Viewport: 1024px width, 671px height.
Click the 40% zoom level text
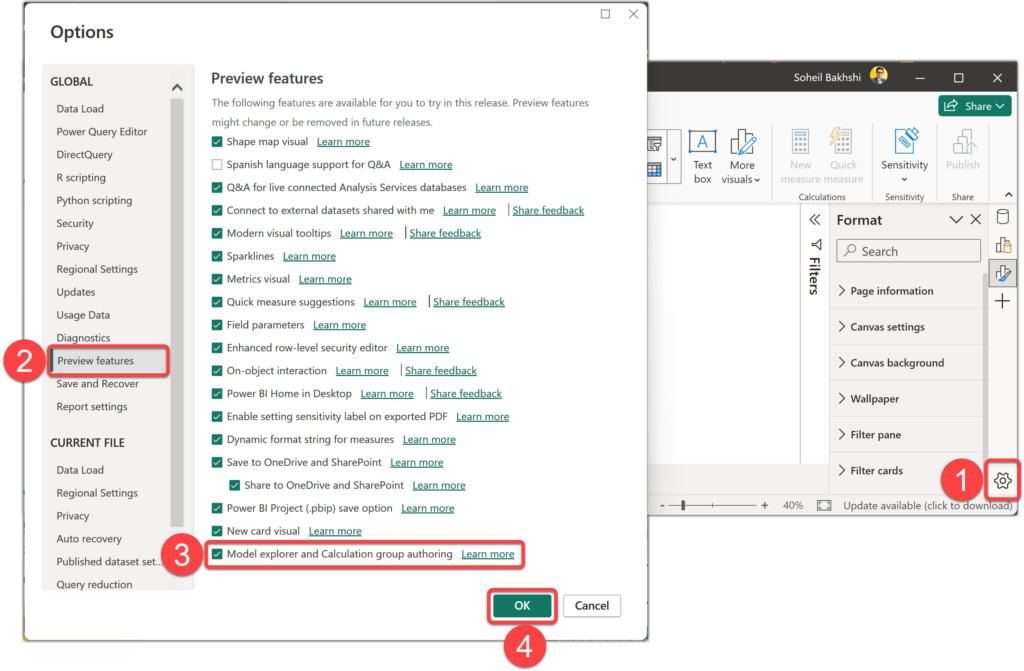click(x=793, y=506)
